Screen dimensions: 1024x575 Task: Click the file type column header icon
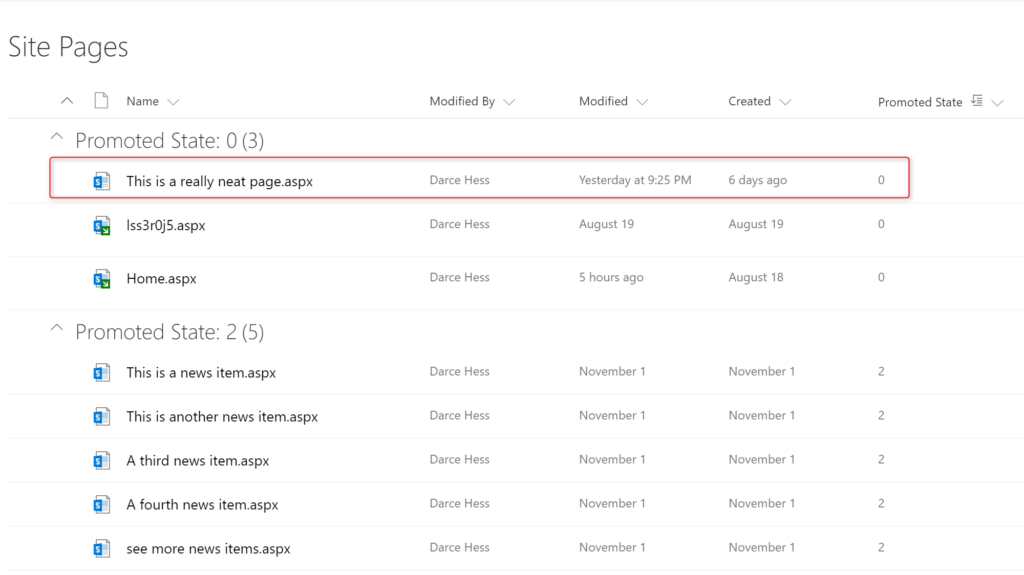[x=101, y=101]
